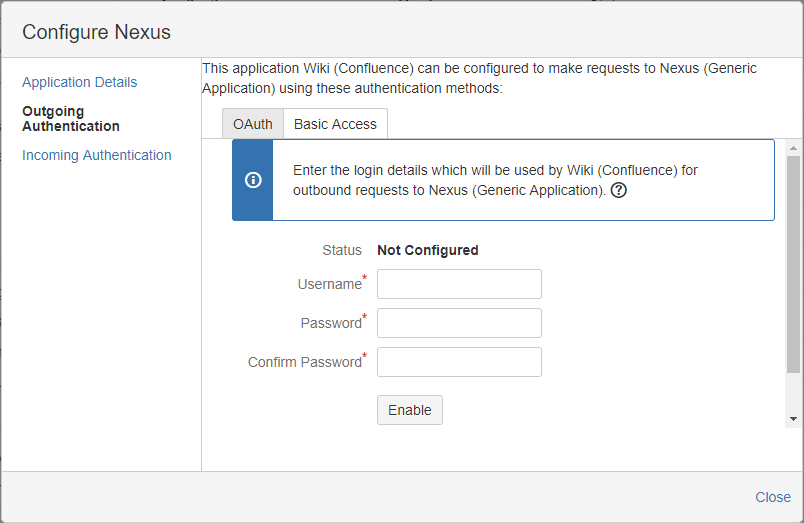The image size is (804, 523).
Task: Click the Not Configured status text
Action: tap(427, 250)
